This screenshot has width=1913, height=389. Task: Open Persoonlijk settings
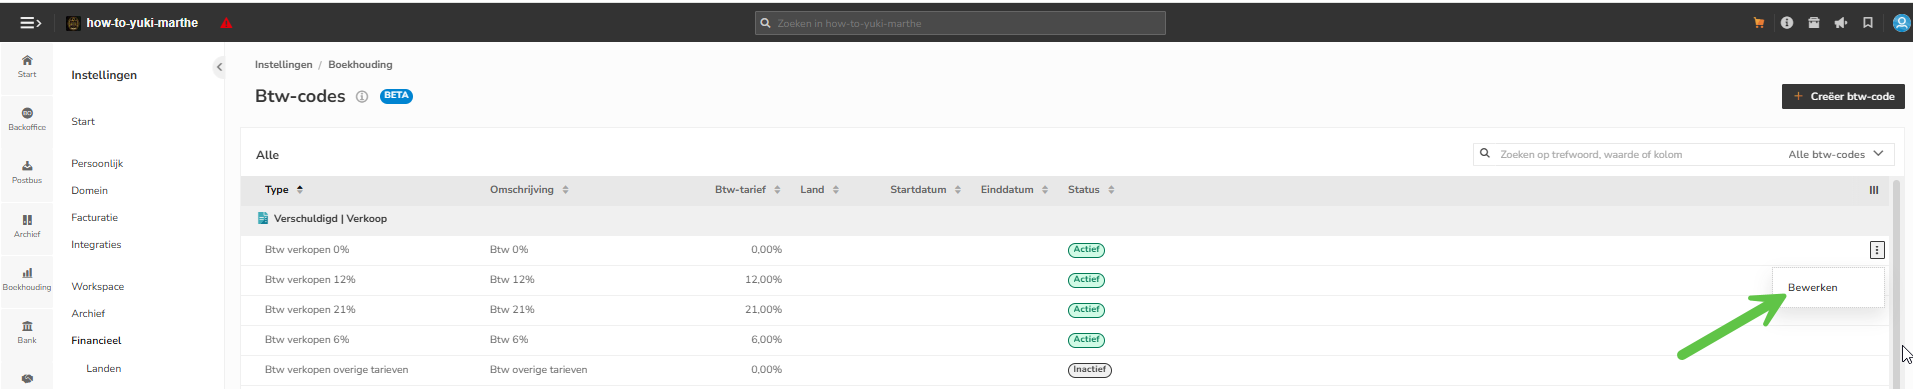tap(97, 164)
